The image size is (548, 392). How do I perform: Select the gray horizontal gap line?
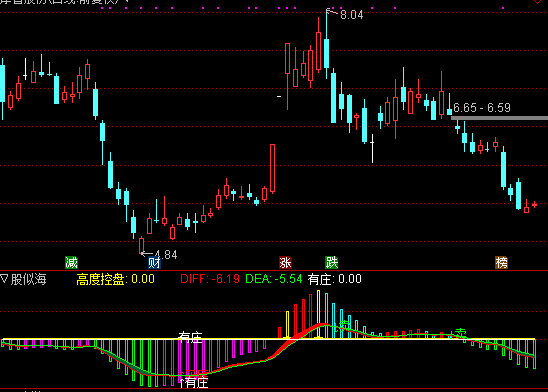[499, 118]
